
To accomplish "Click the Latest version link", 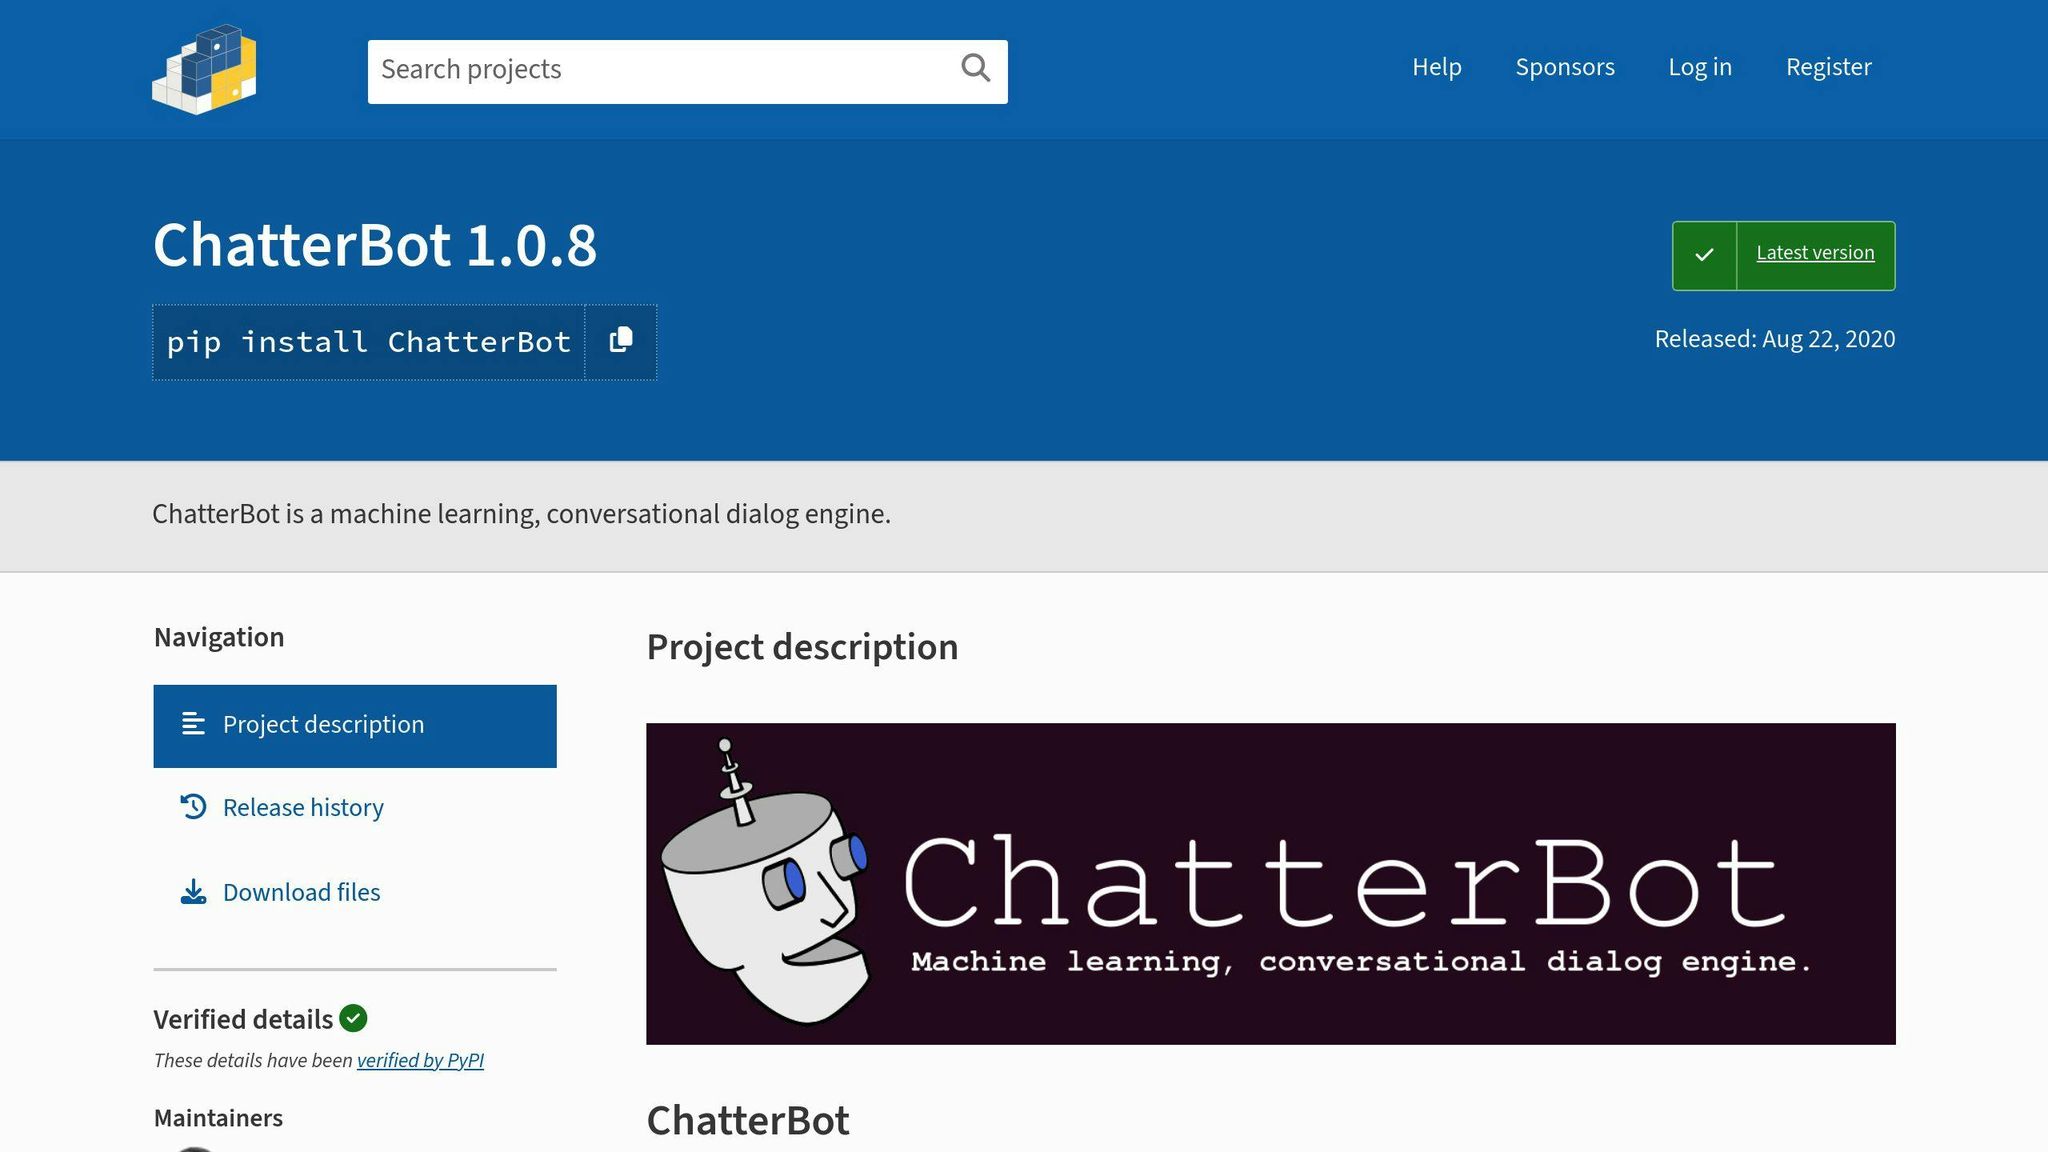I will [x=1815, y=253].
